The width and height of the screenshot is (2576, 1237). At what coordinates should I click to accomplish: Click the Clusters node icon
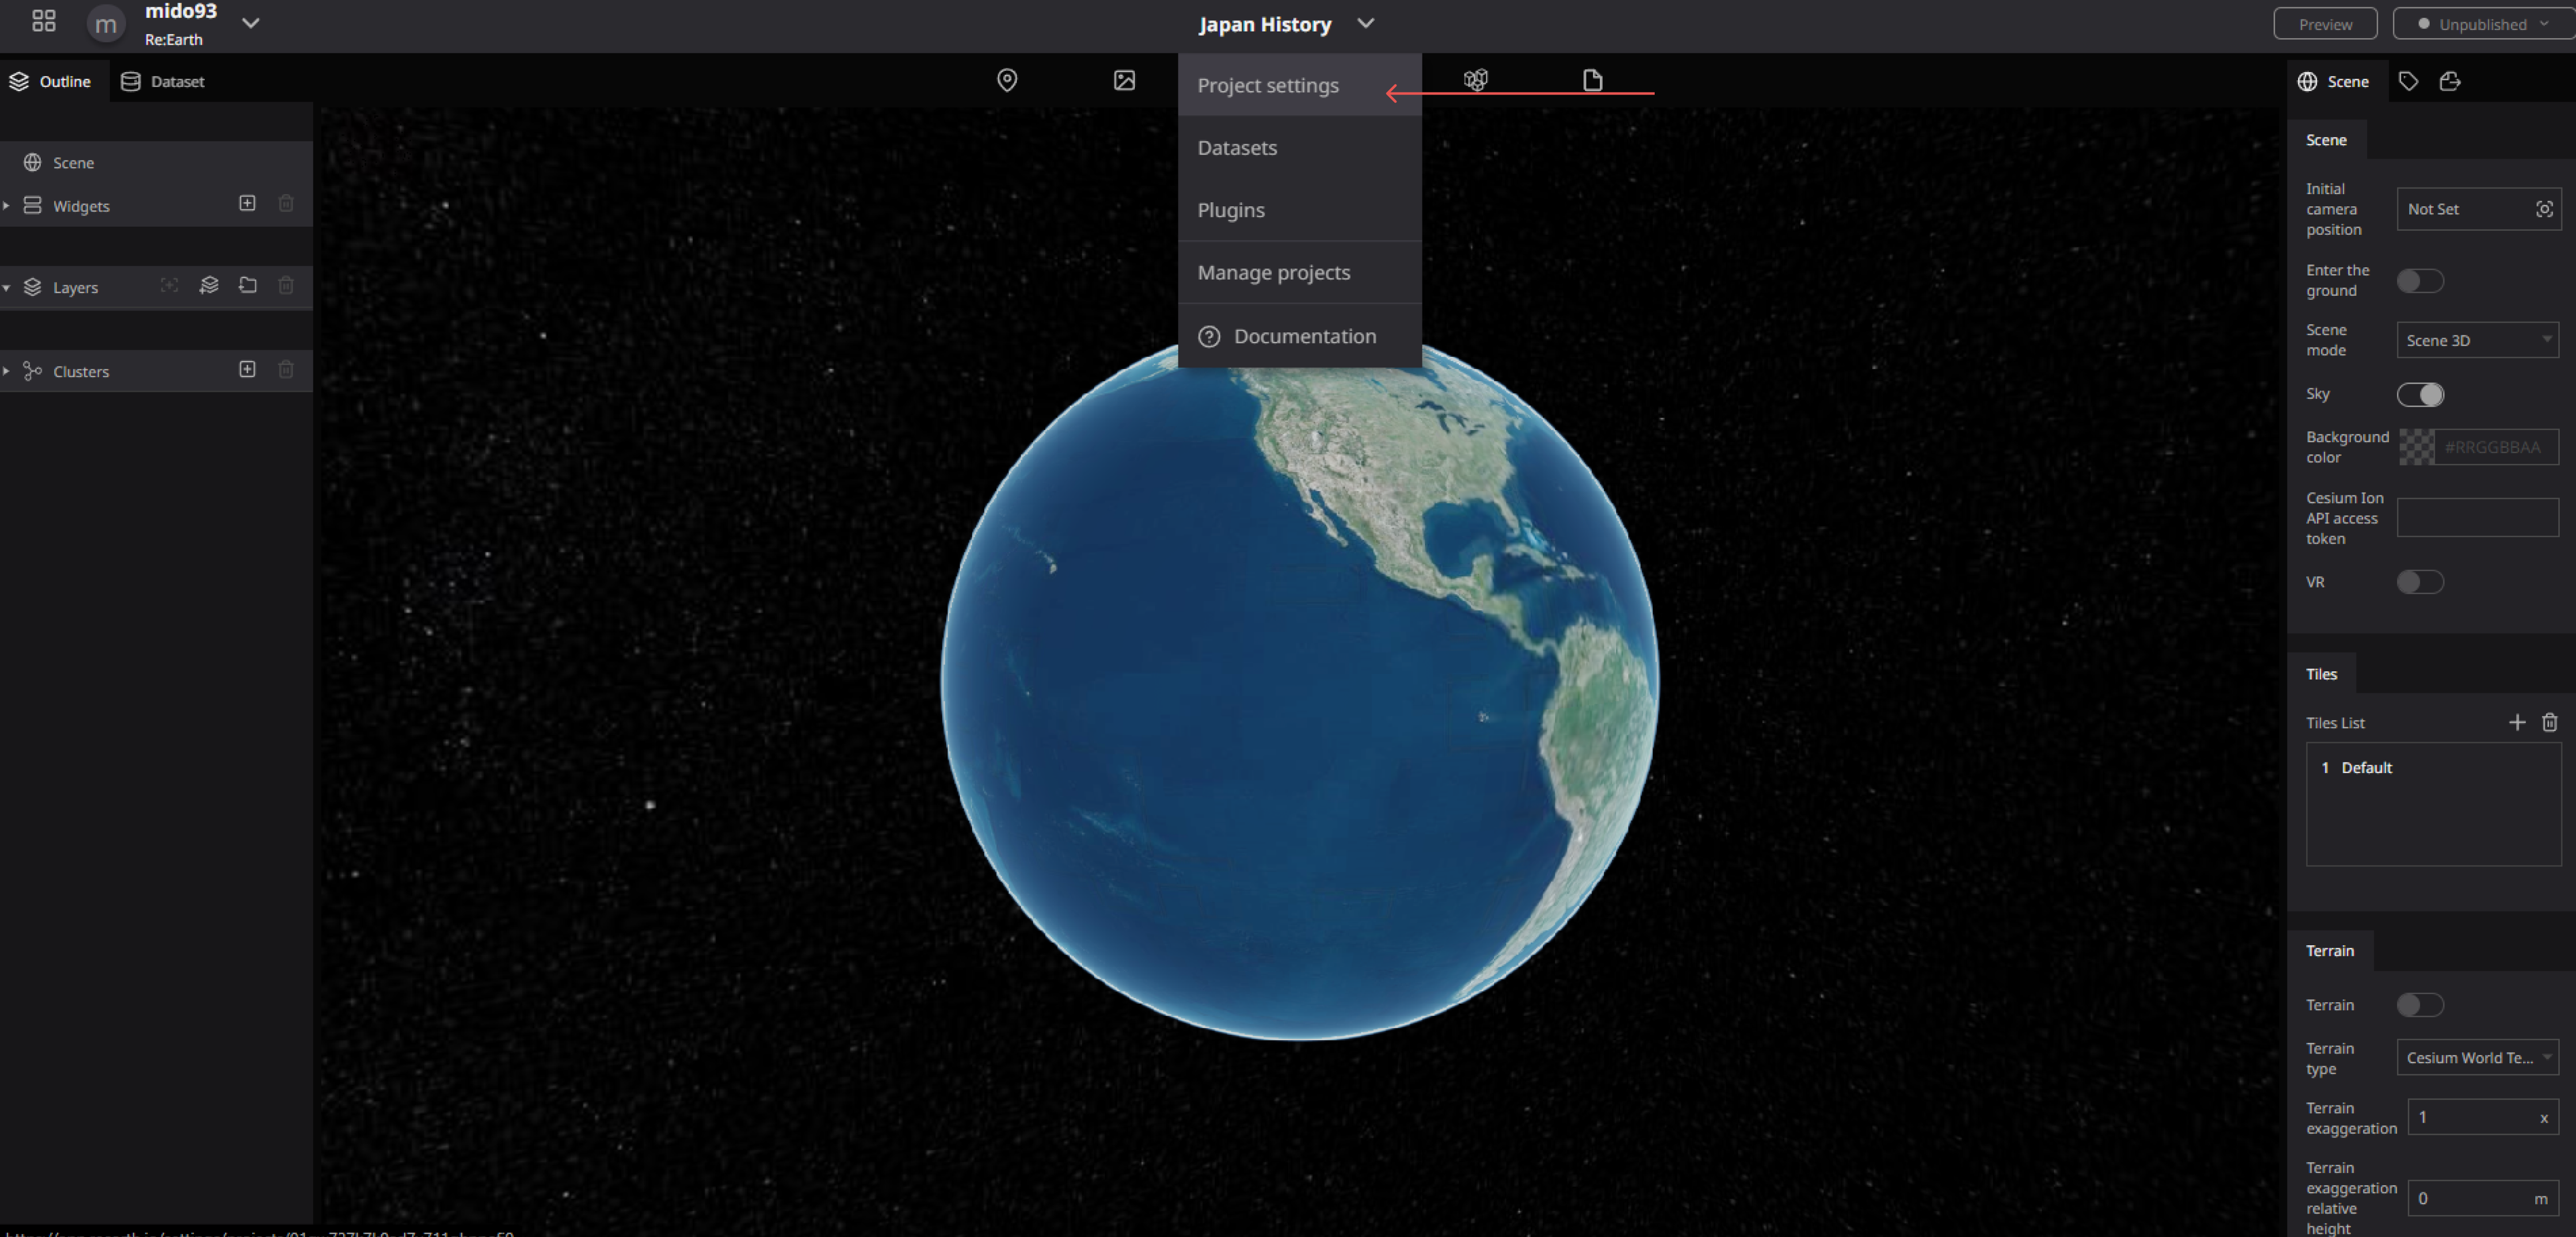click(33, 371)
